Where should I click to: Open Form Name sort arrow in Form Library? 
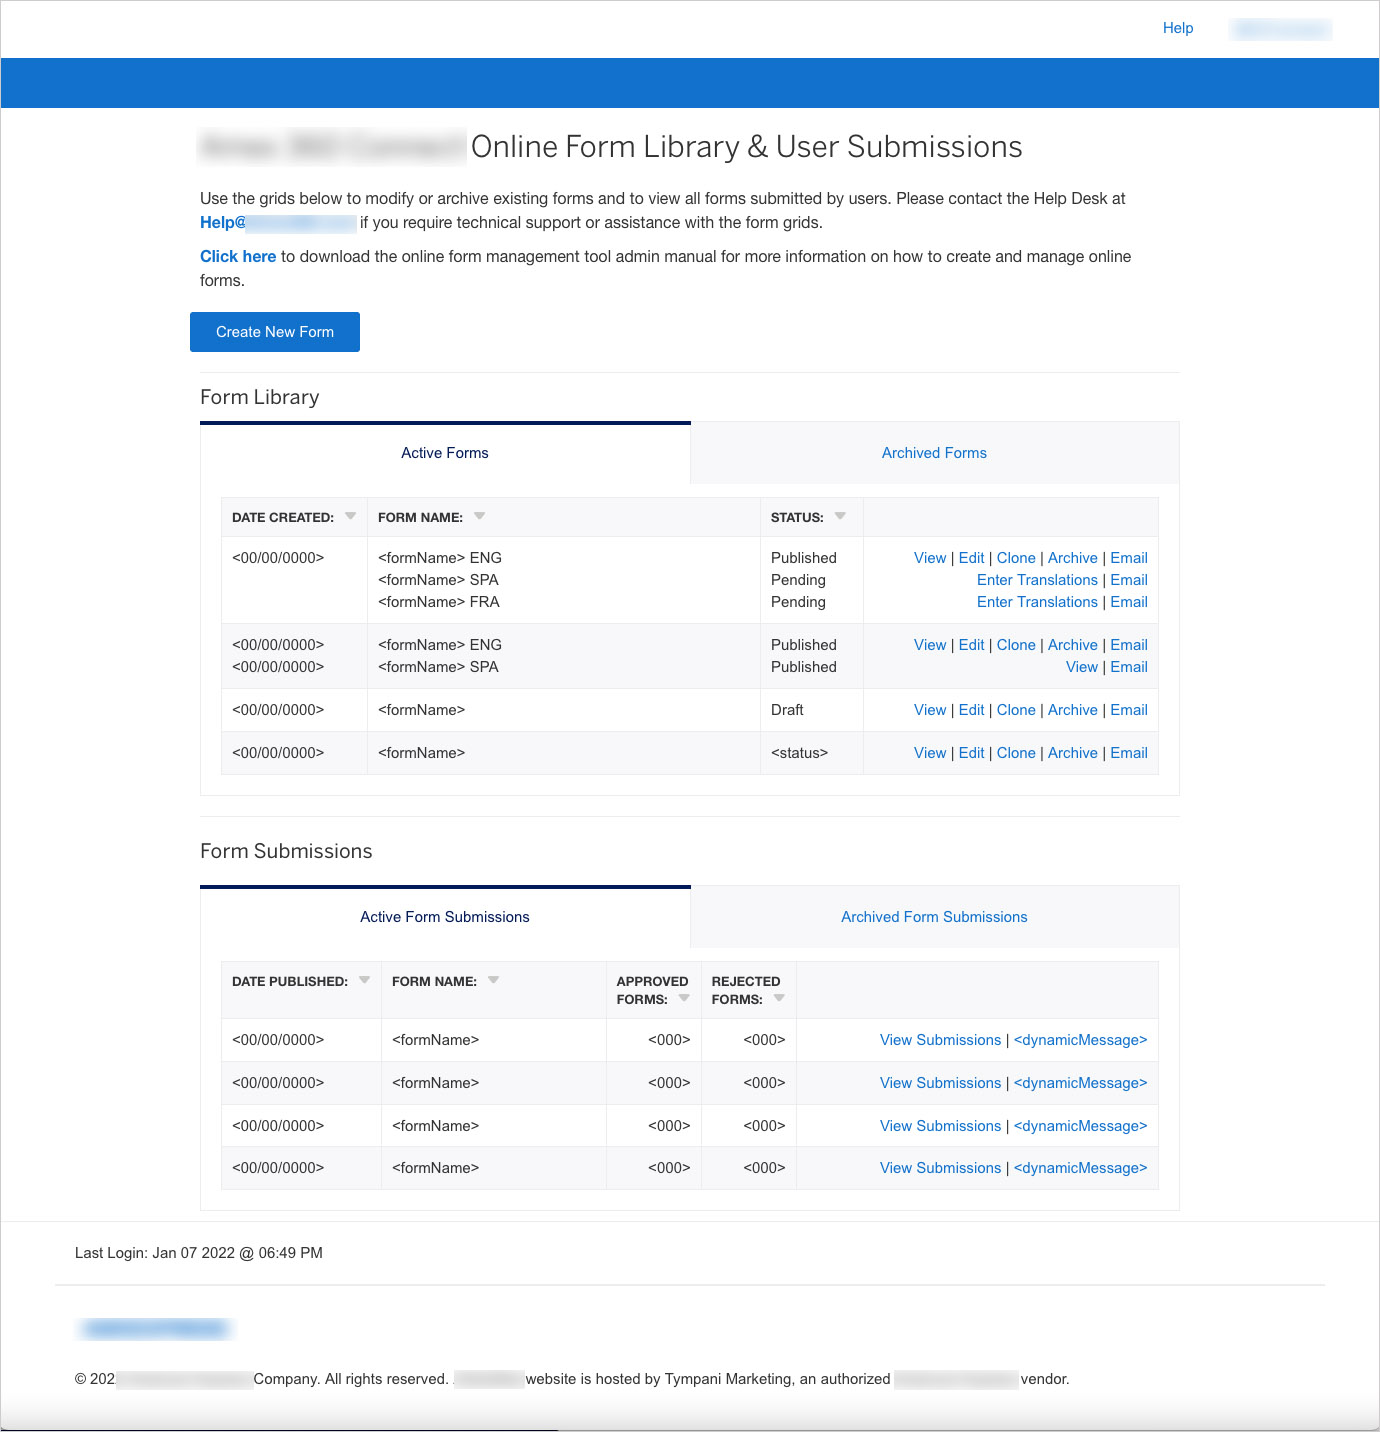pyautogui.click(x=479, y=516)
